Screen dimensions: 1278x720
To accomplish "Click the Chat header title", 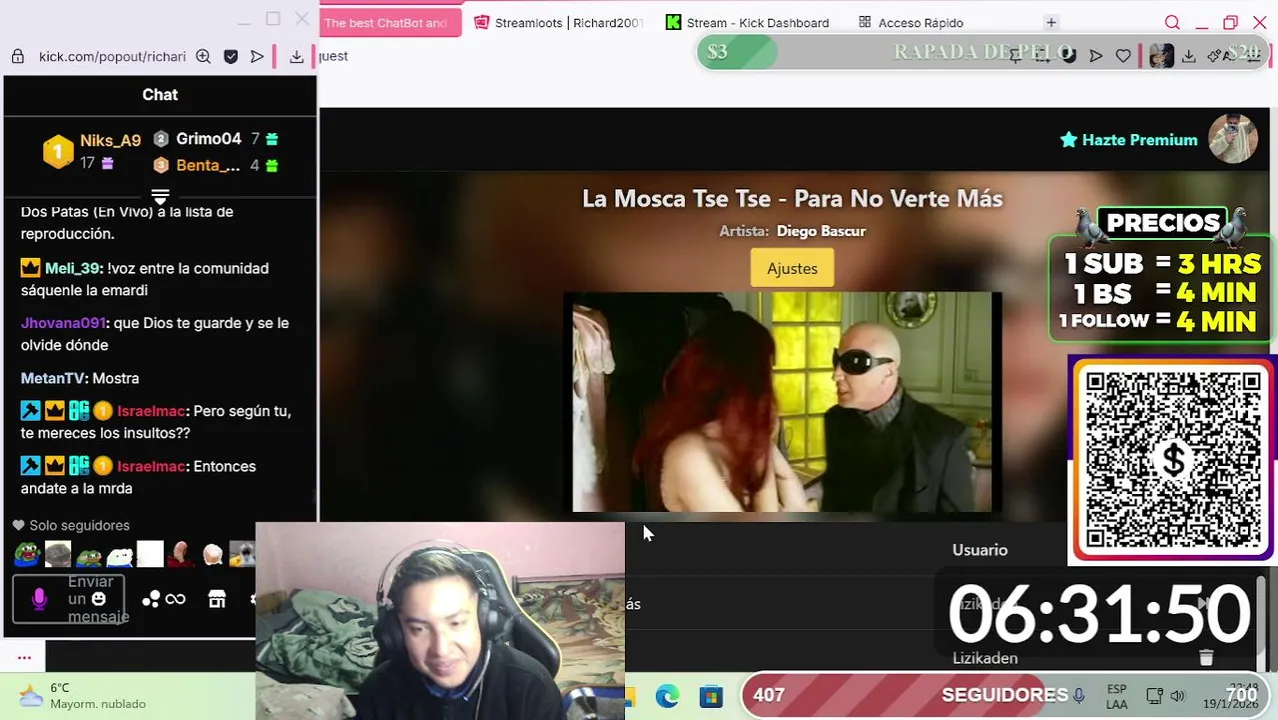I will tap(160, 95).
